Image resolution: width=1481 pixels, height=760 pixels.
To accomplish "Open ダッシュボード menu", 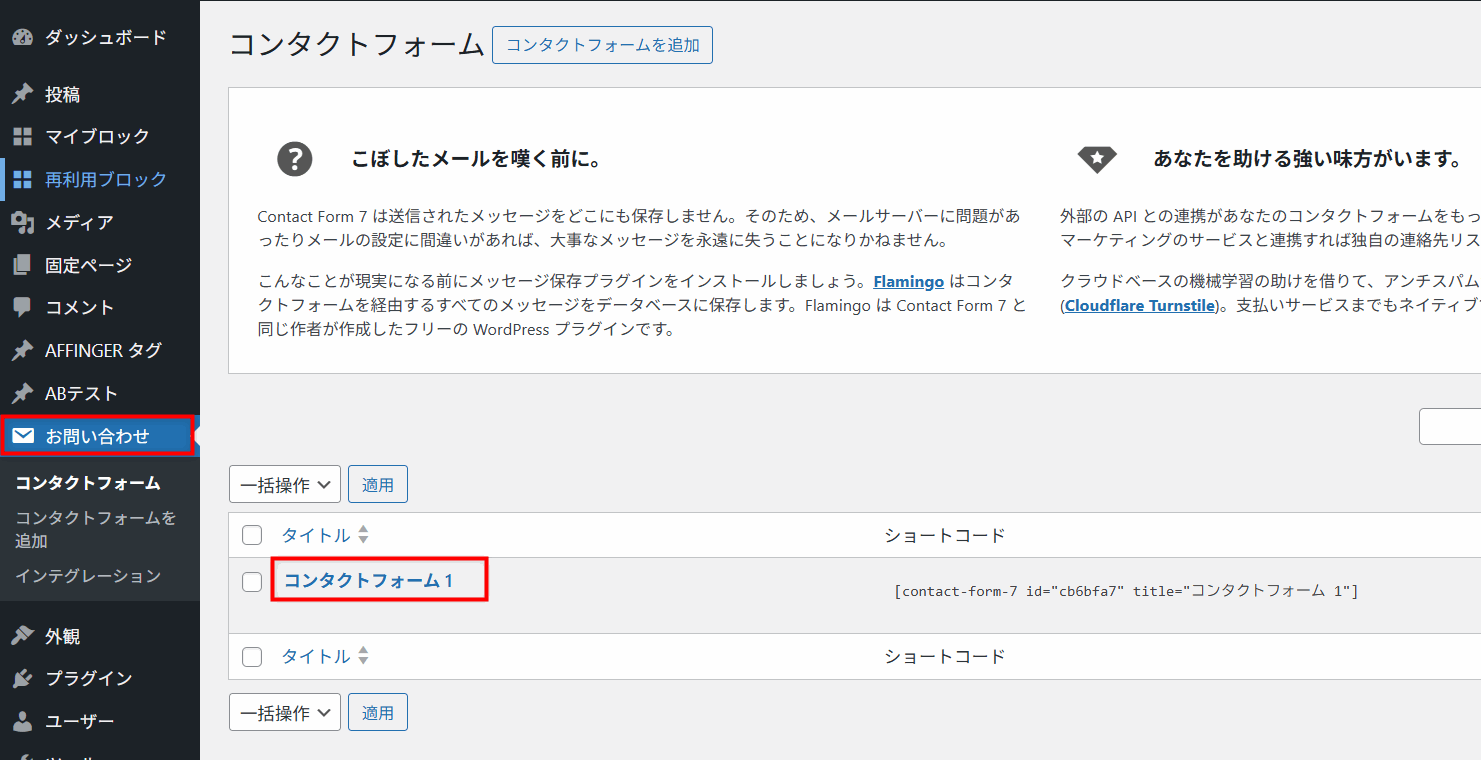I will click(100, 38).
